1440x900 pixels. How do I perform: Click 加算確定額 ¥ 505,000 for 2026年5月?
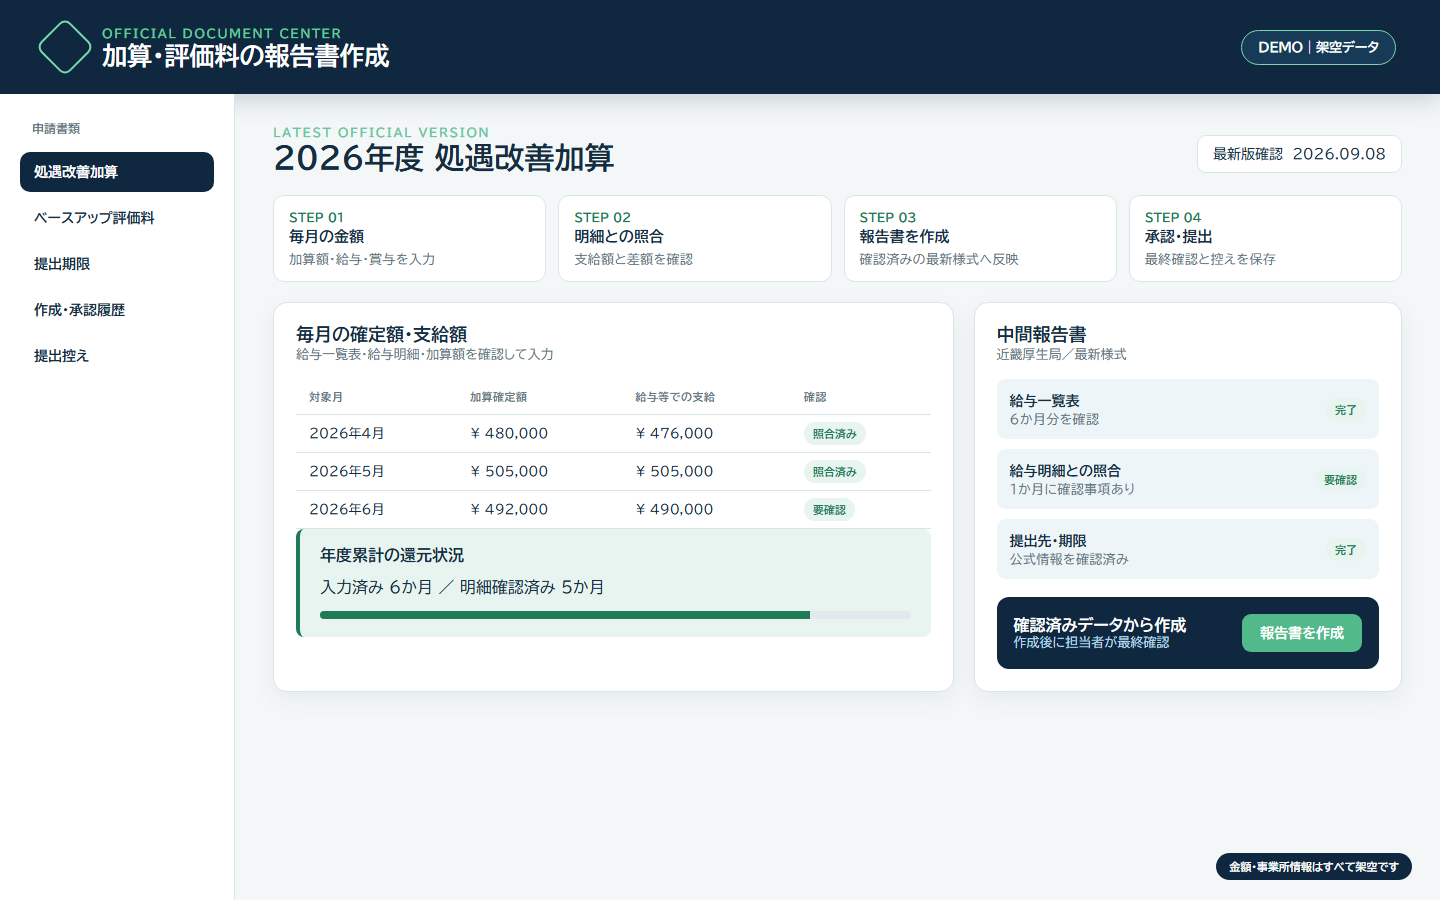[509, 471]
